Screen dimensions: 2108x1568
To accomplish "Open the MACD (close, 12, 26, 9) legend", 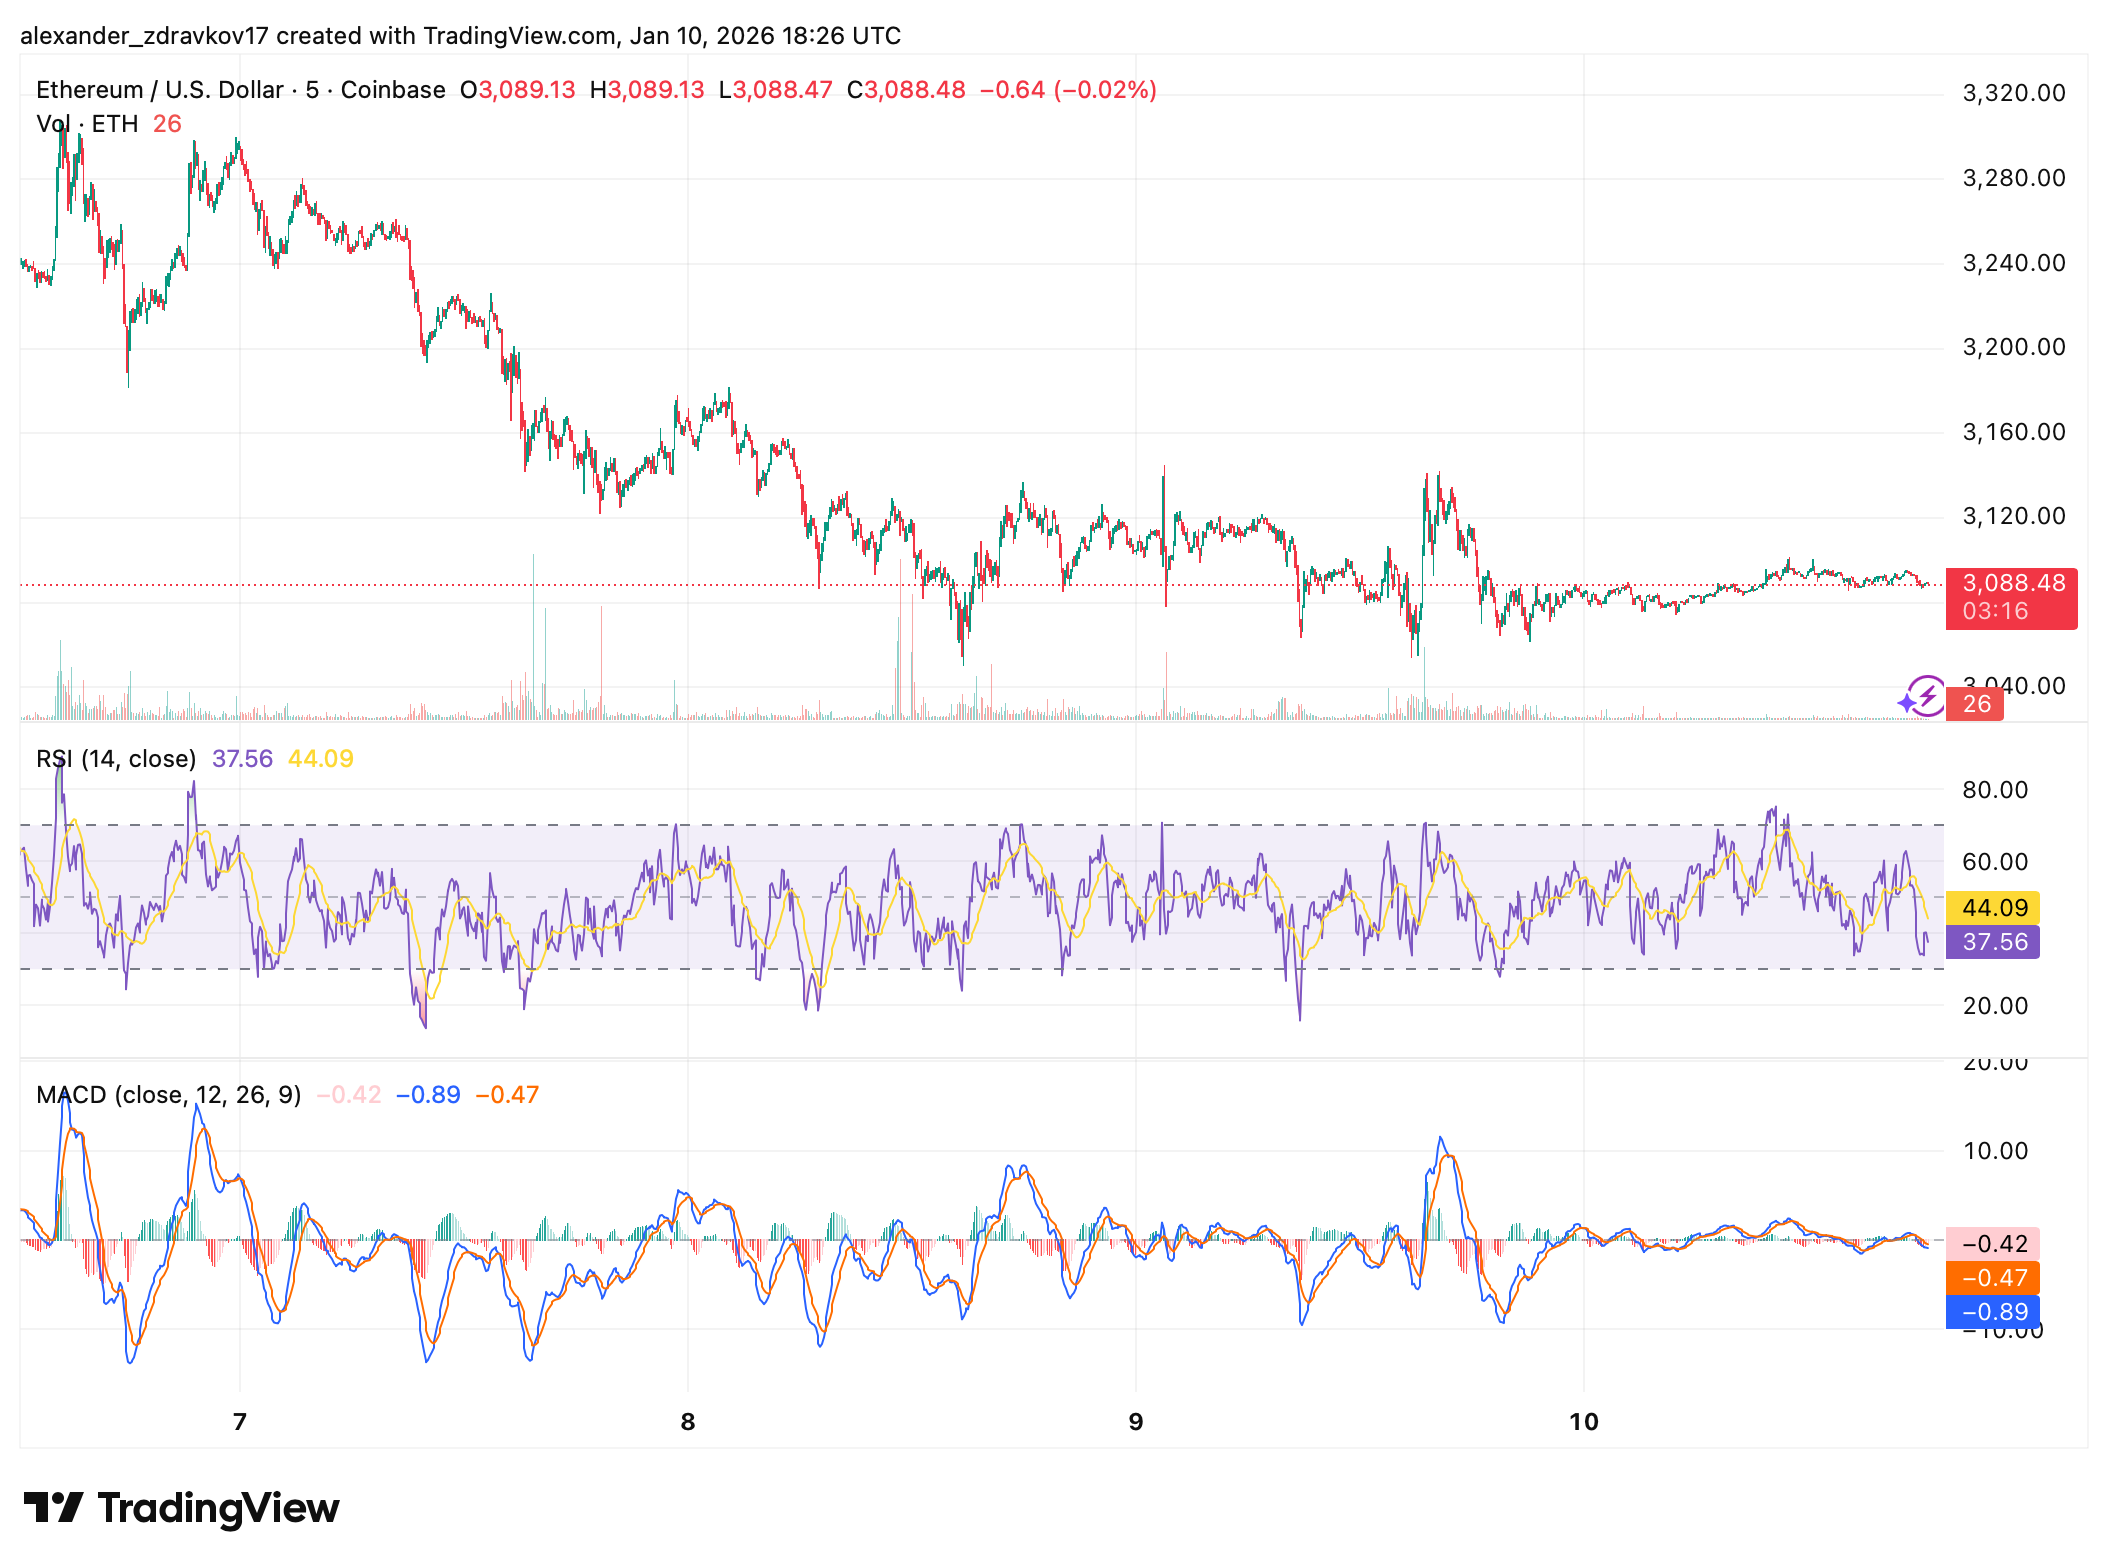I will click(x=168, y=1095).
